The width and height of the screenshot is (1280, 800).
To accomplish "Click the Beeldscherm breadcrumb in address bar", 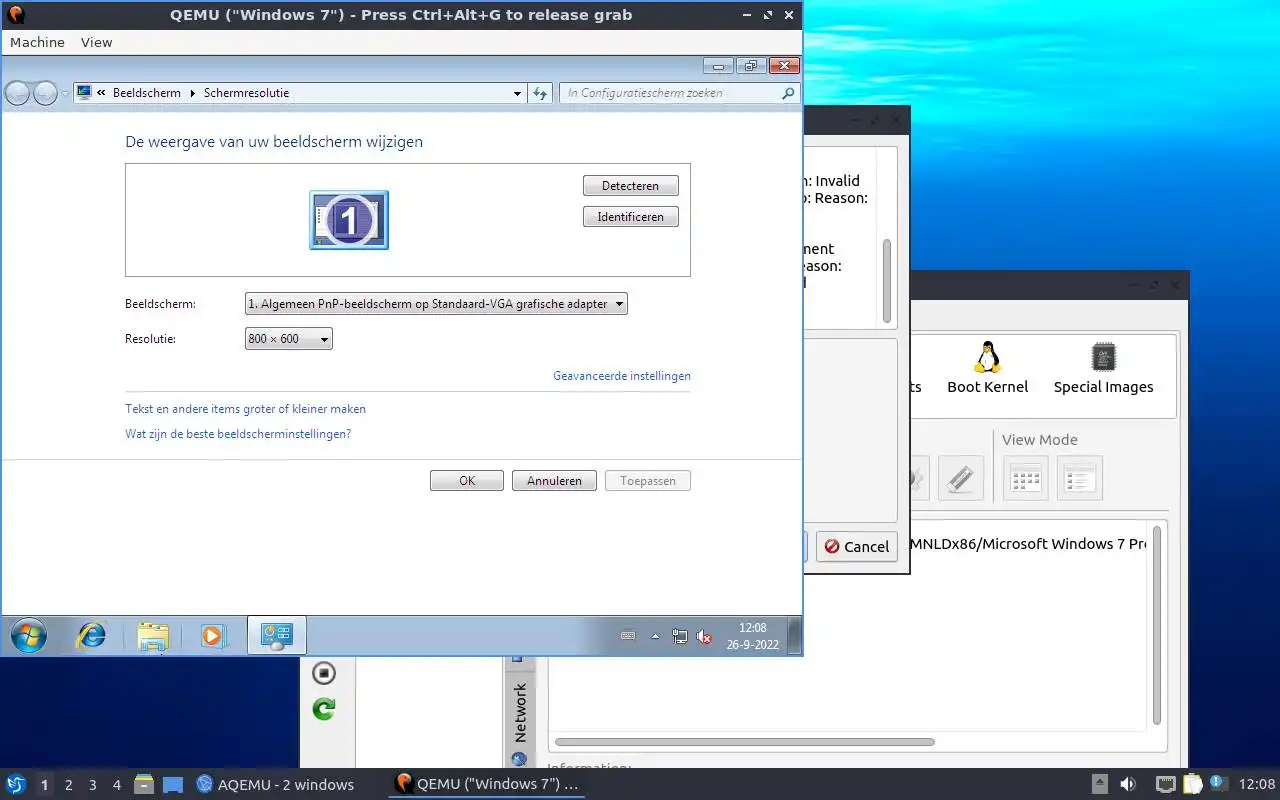I will 147,93.
